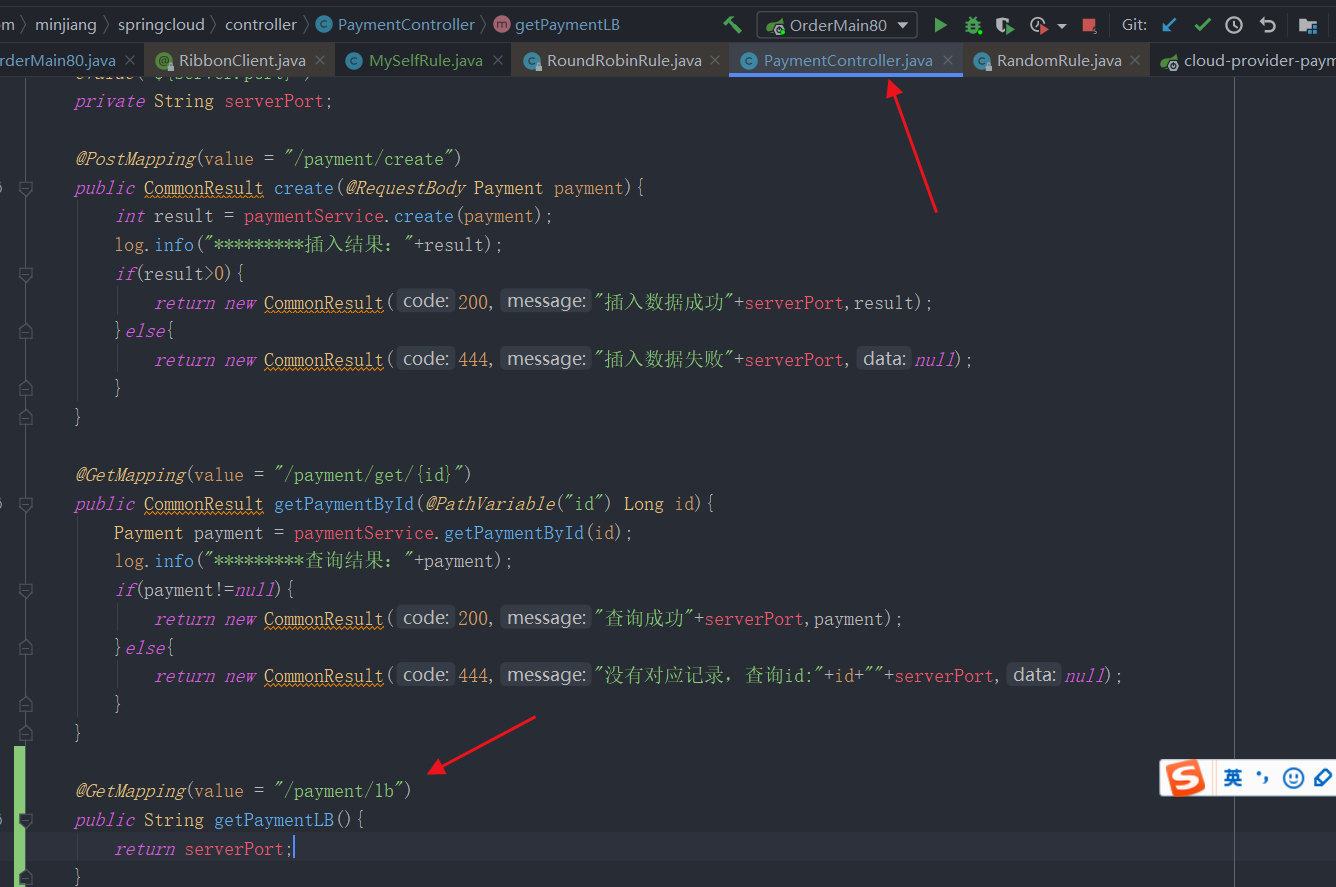Screen dimensions: 1336x887
Task: Collapse the create method in gutter
Action: click(x=25, y=188)
